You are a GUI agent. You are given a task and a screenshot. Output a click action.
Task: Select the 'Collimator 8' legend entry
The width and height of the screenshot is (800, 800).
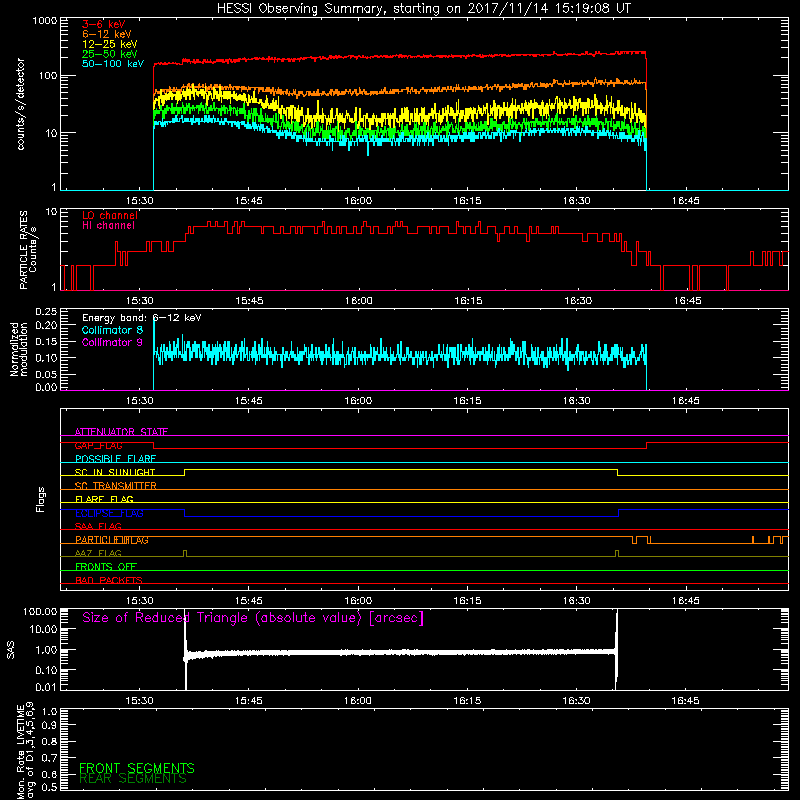coord(113,330)
